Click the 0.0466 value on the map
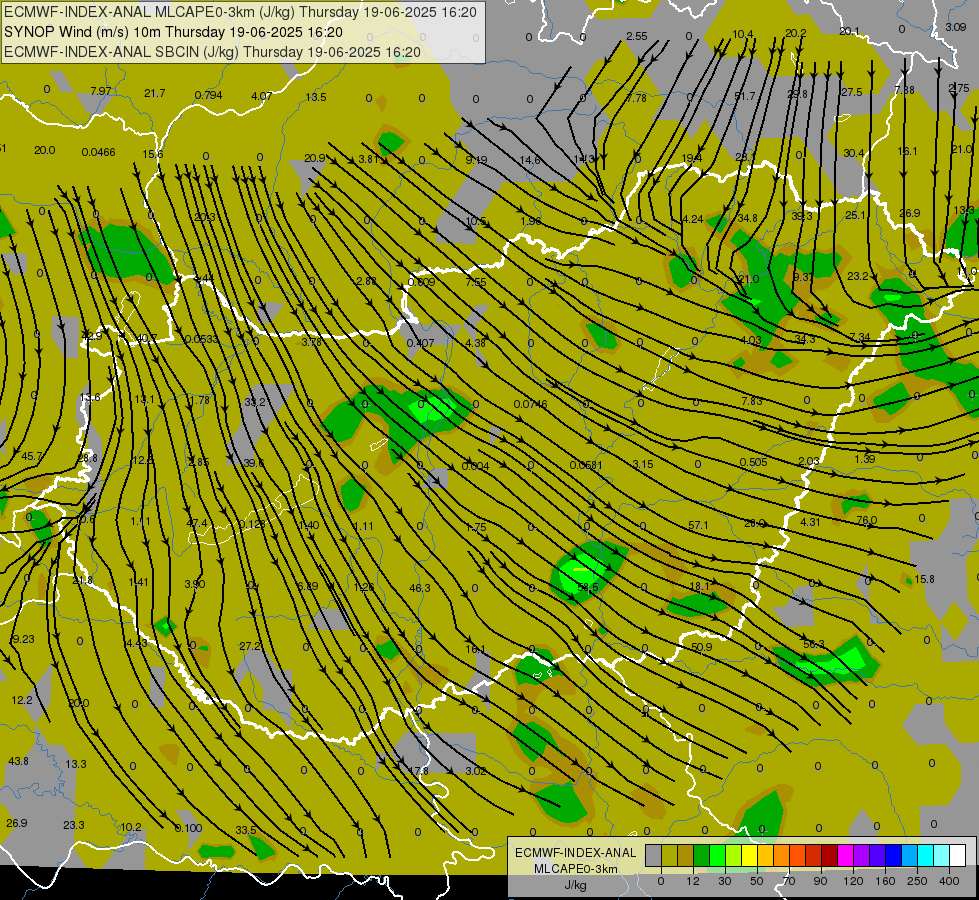Viewport: 979px width, 900px height. point(98,152)
